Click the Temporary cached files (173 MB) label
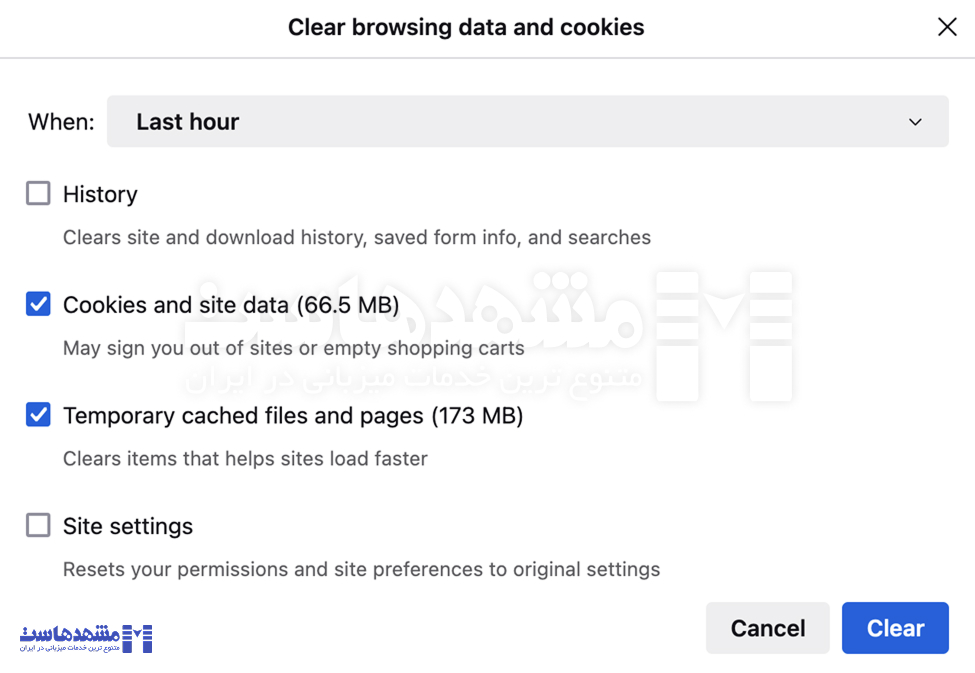The width and height of the screenshot is (975, 673). pyautogui.click(x=293, y=415)
